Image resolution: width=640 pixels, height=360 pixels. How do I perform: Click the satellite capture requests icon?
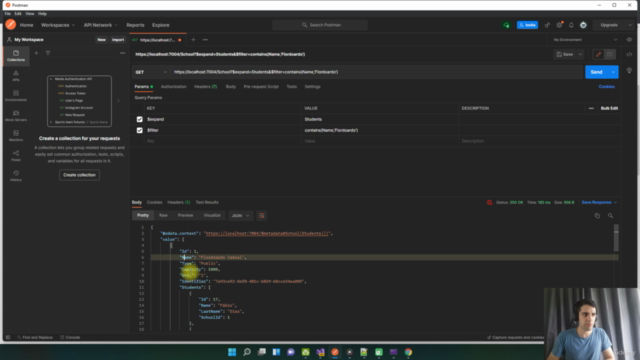coord(547,25)
